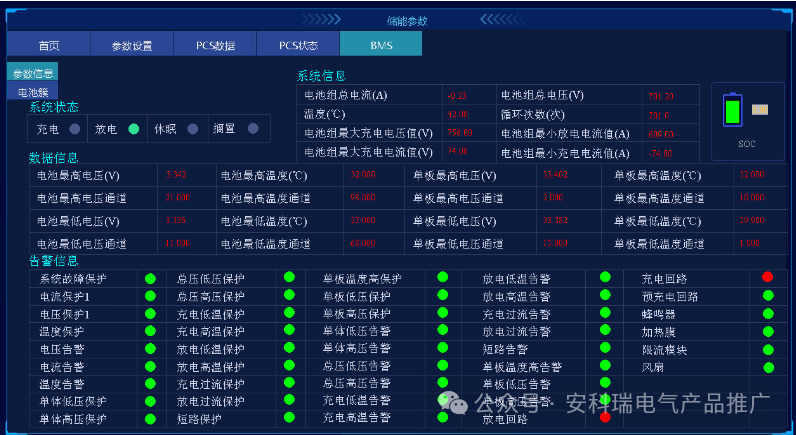Click the 电池最高温度通道 value 98.000
The image size is (796, 435).
(363, 197)
